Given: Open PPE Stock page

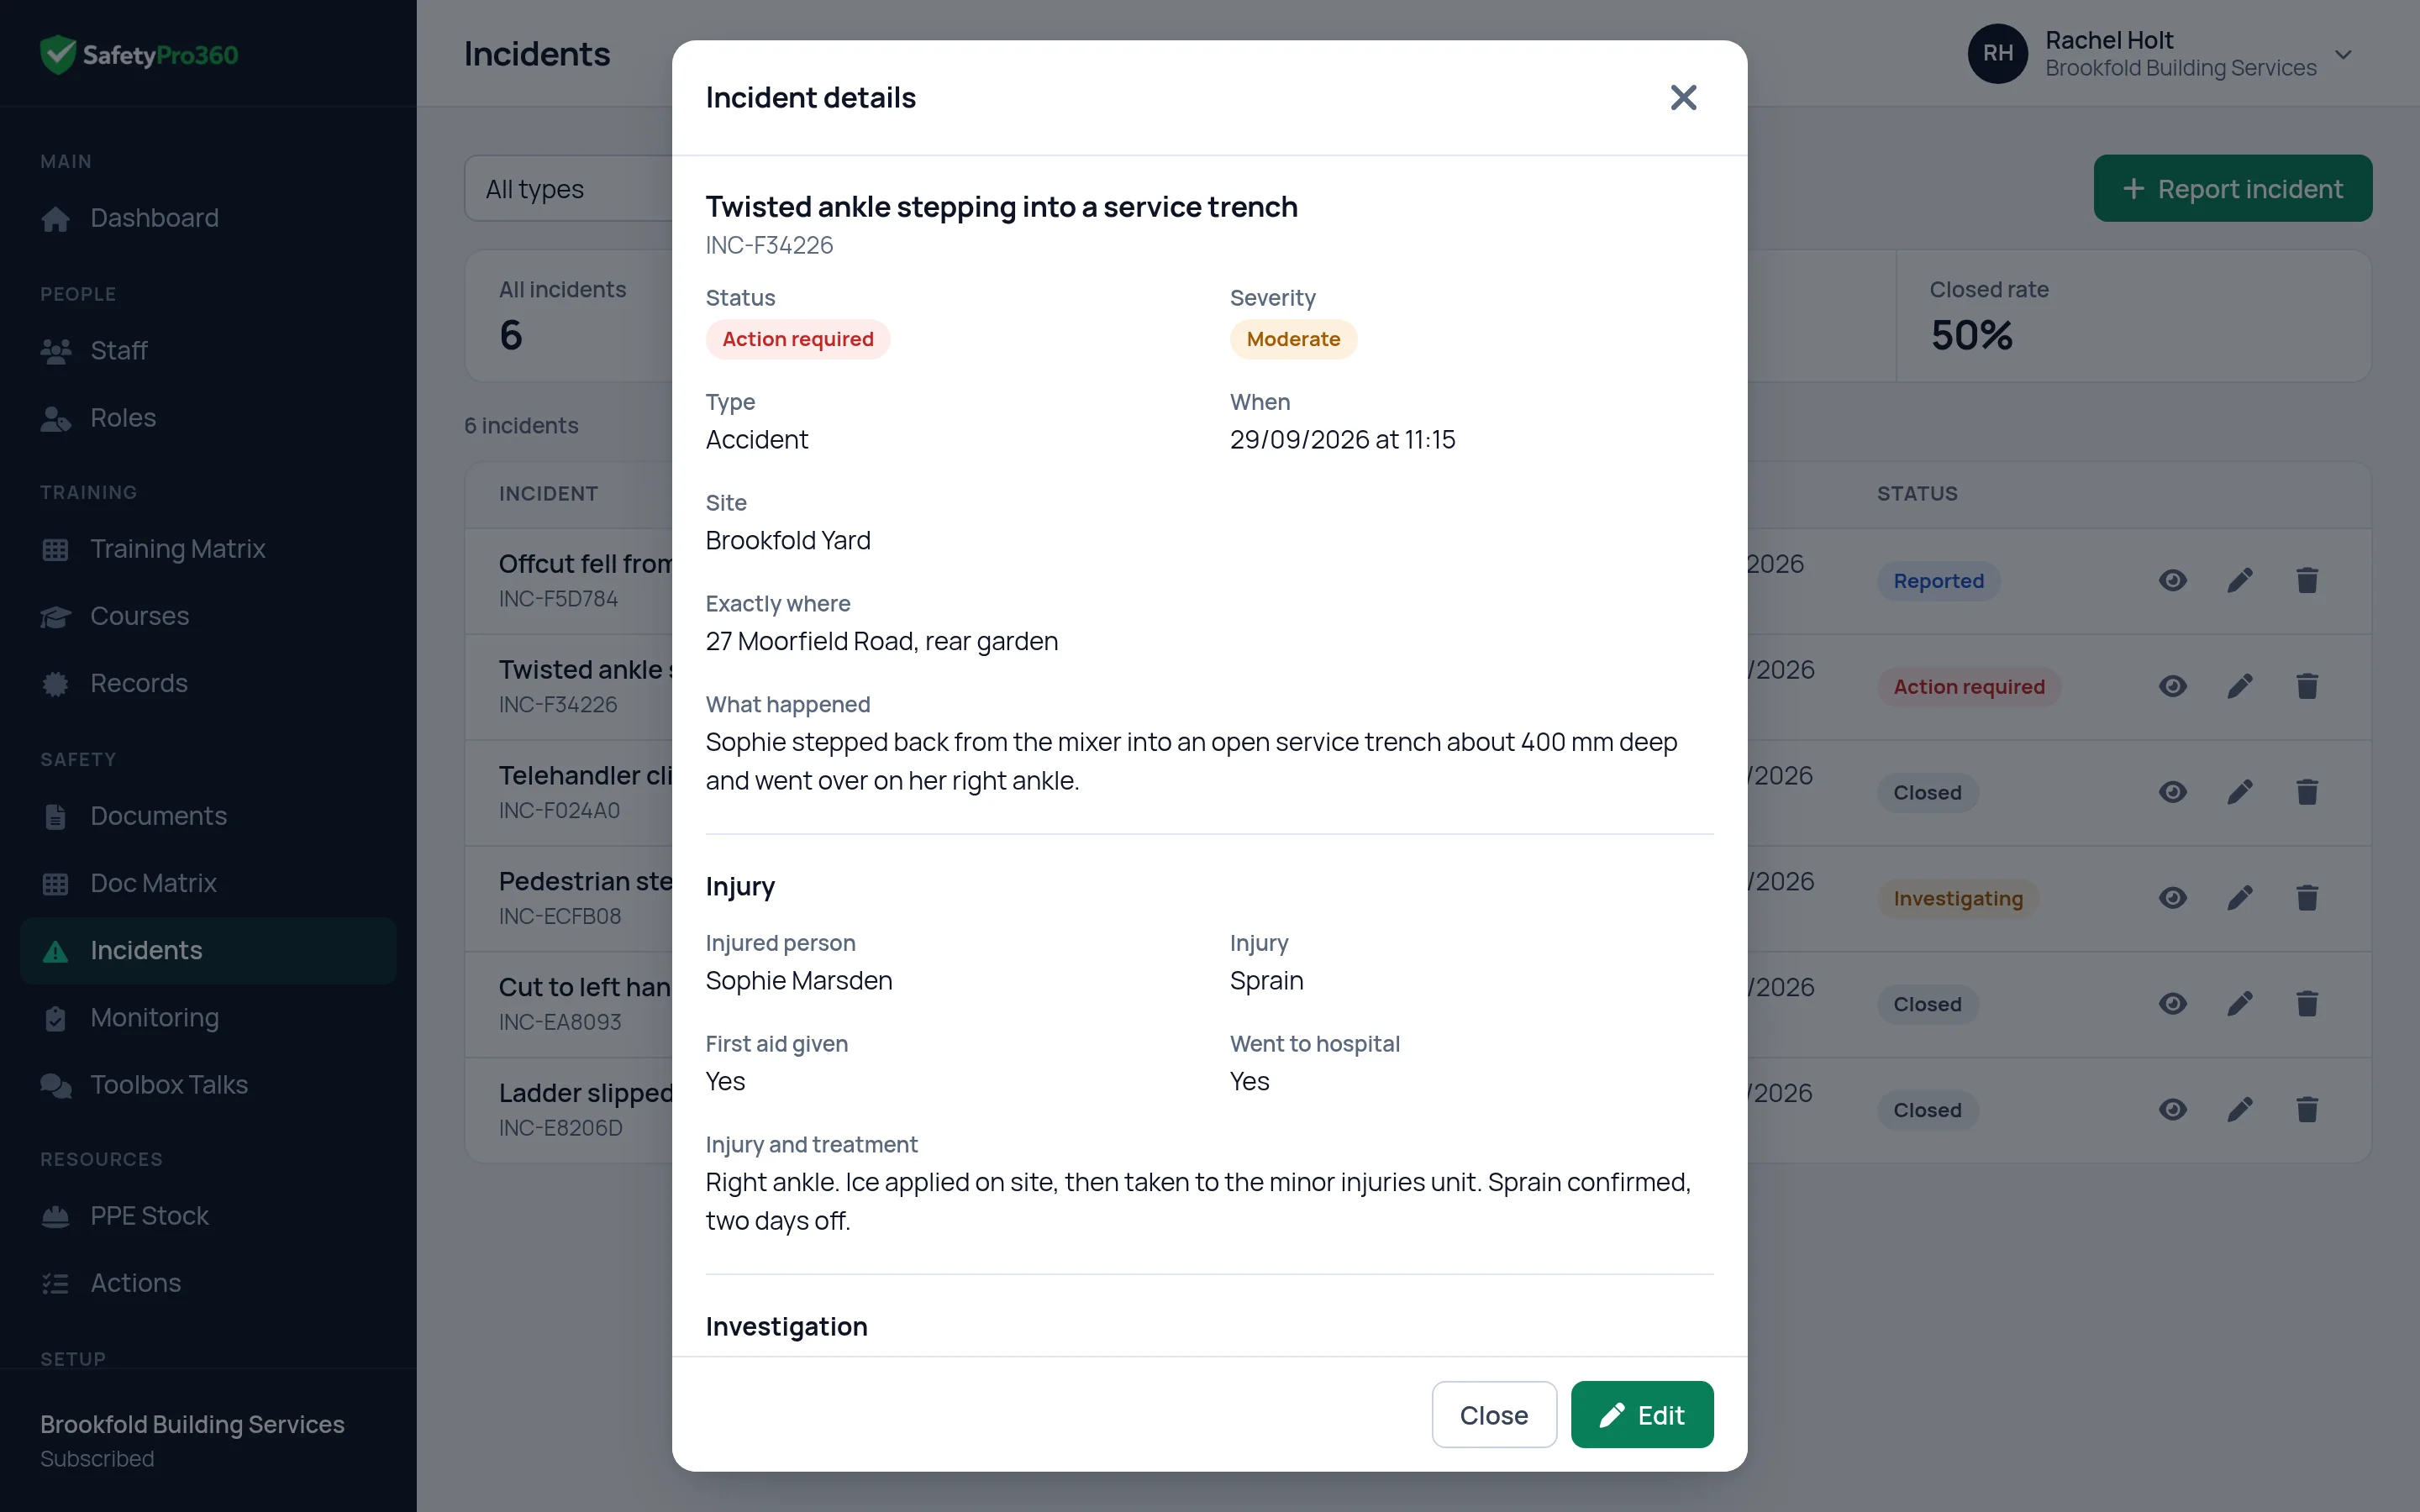Looking at the screenshot, I should point(208,1216).
